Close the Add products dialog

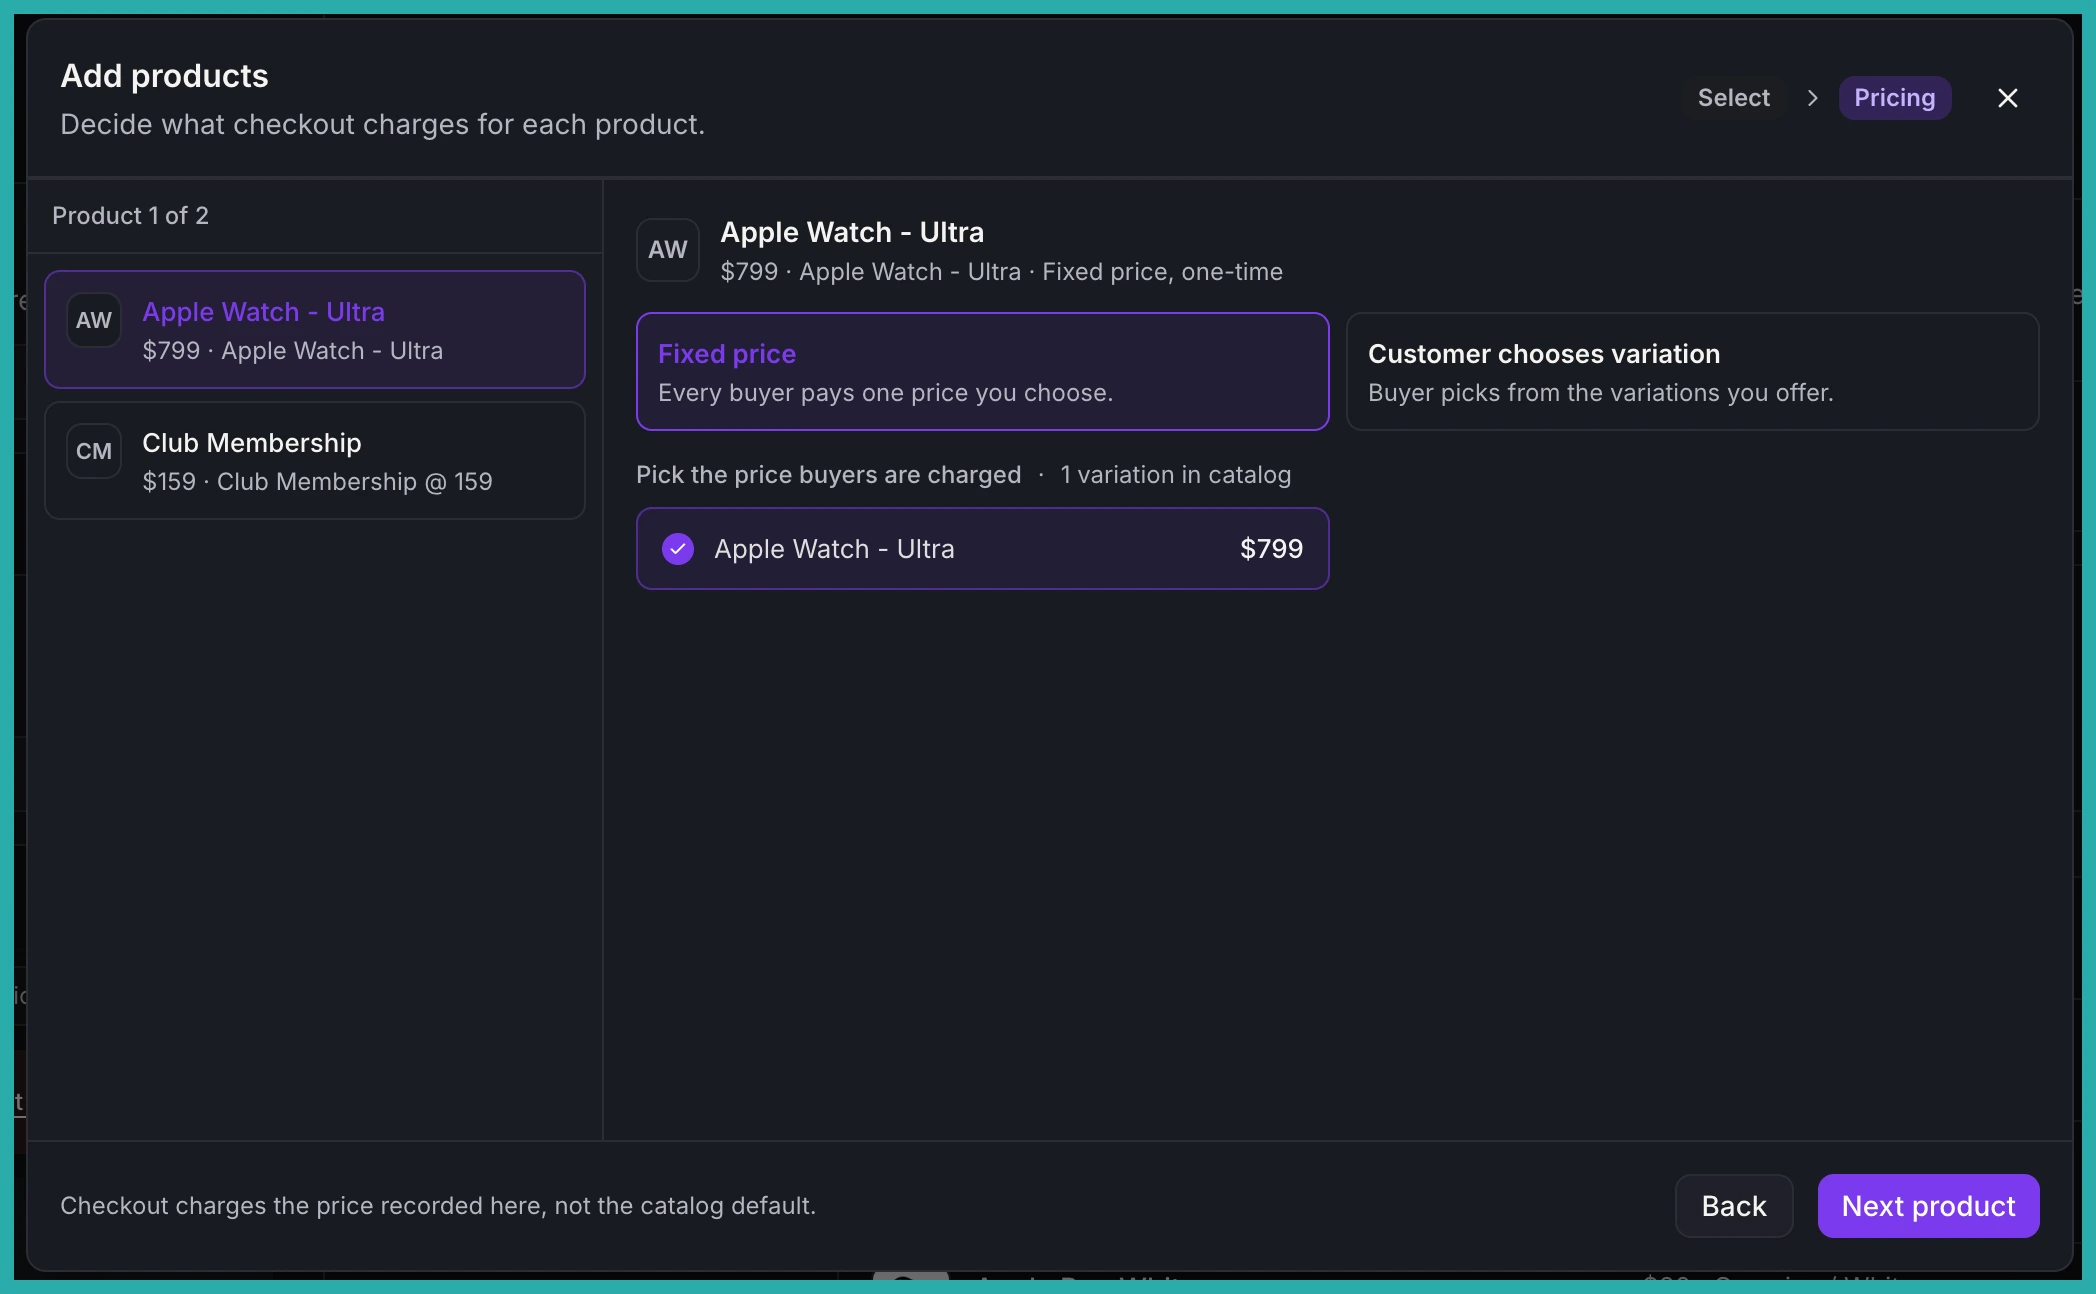click(x=2007, y=98)
